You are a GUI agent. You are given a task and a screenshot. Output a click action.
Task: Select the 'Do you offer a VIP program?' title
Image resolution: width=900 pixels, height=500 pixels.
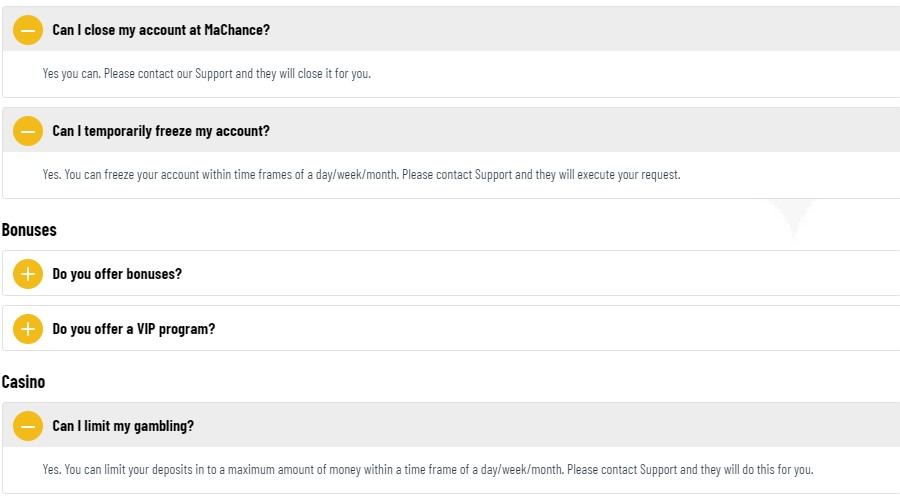pyautogui.click(x=133, y=329)
